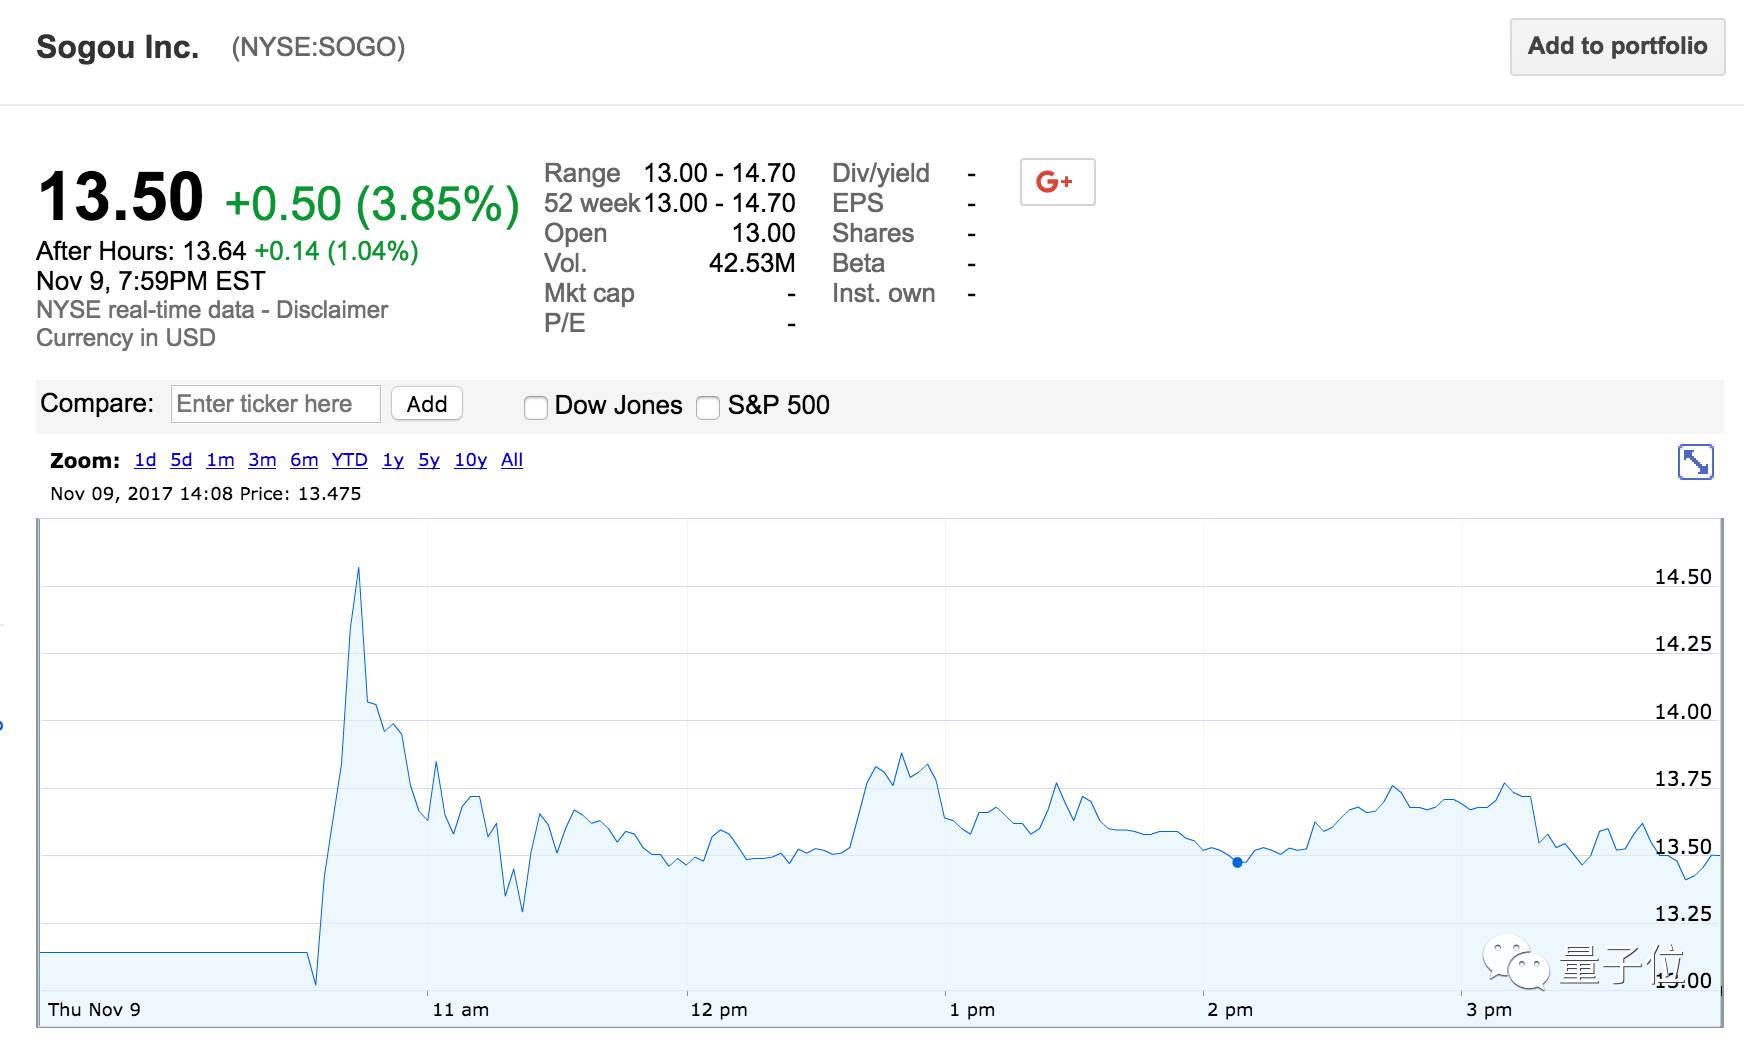Click the Nov 09, 2017 14:08 price readout
The image size is (1744, 1042).
pyautogui.click(x=206, y=494)
